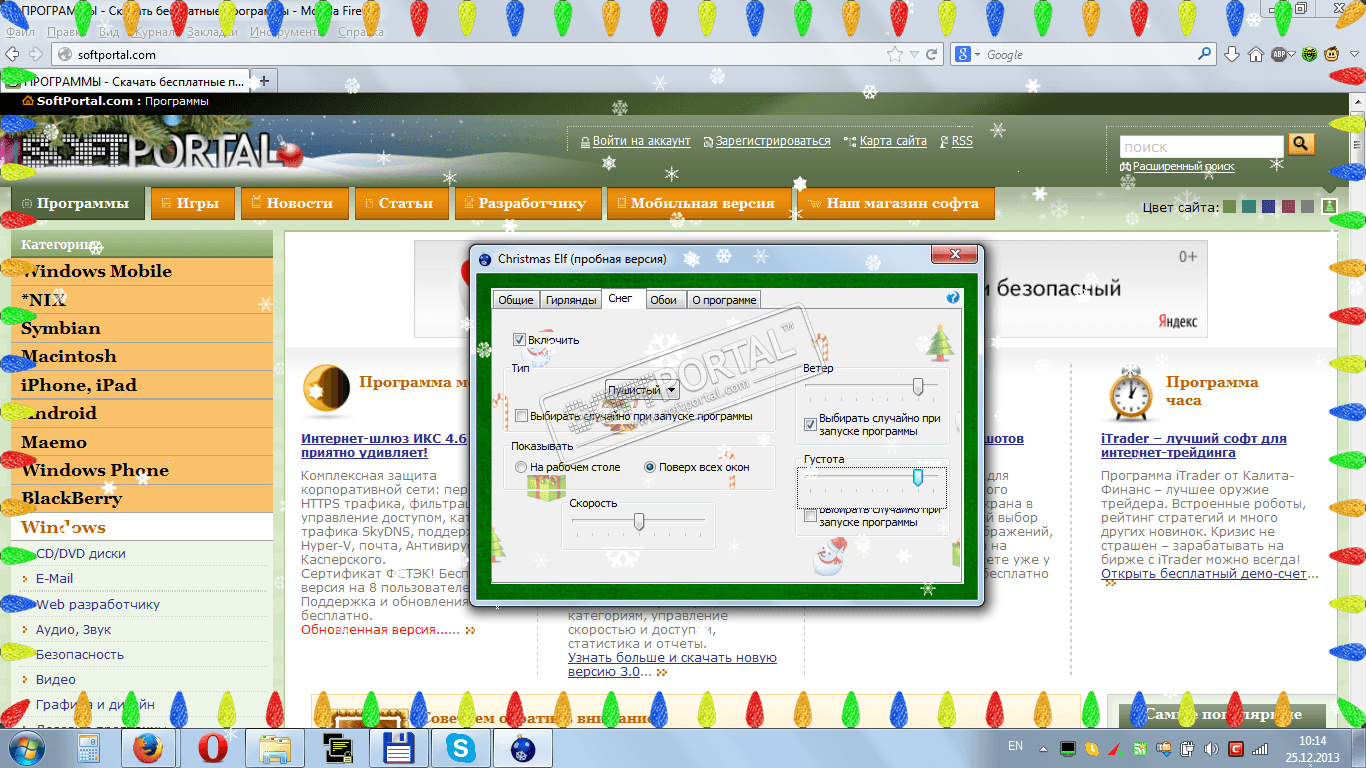1366x768 pixels.
Task: Check random density at startup checkbox
Action: pos(810,516)
